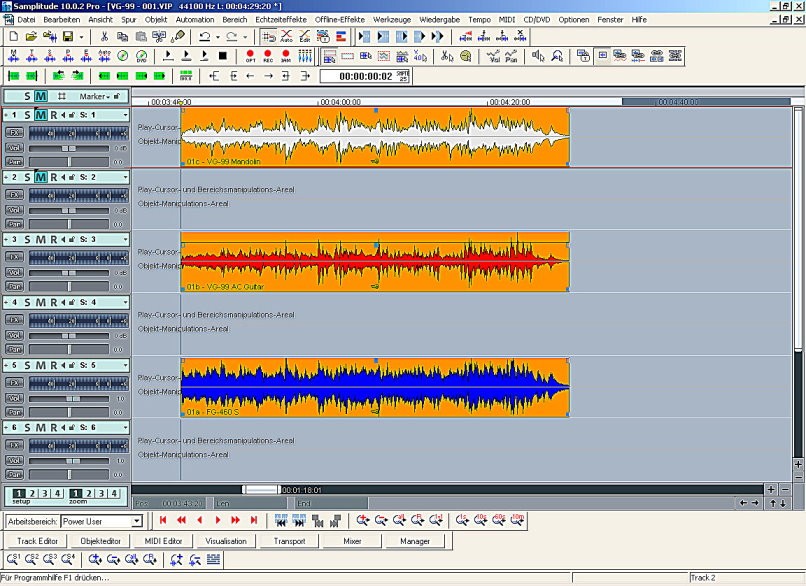Click the Undo arrow icon
Viewport: 806px width, 586px height.
coord(205,36)
